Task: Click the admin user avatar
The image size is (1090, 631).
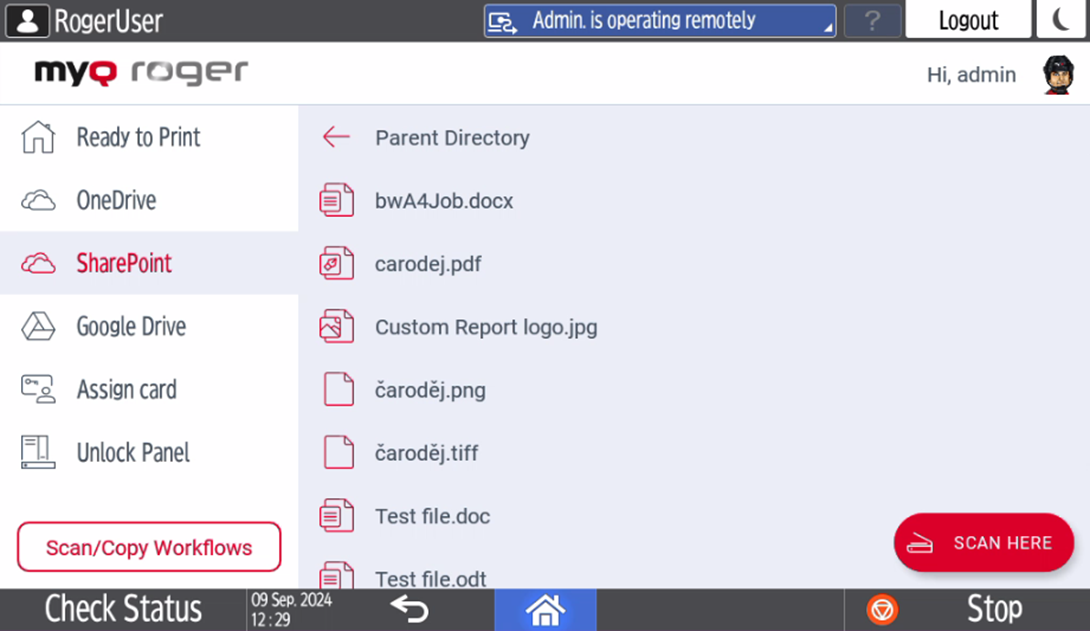Action: (x=1057, y=75)
